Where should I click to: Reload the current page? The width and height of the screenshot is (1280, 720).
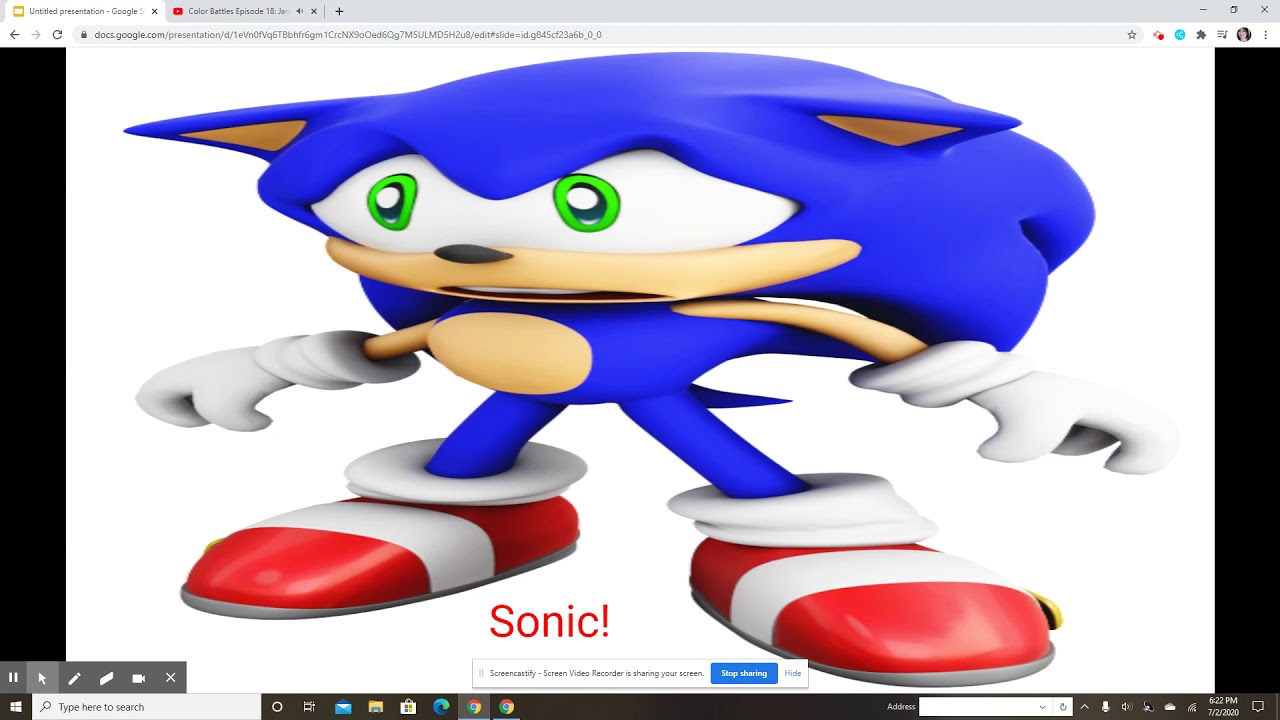click(57, 35)
